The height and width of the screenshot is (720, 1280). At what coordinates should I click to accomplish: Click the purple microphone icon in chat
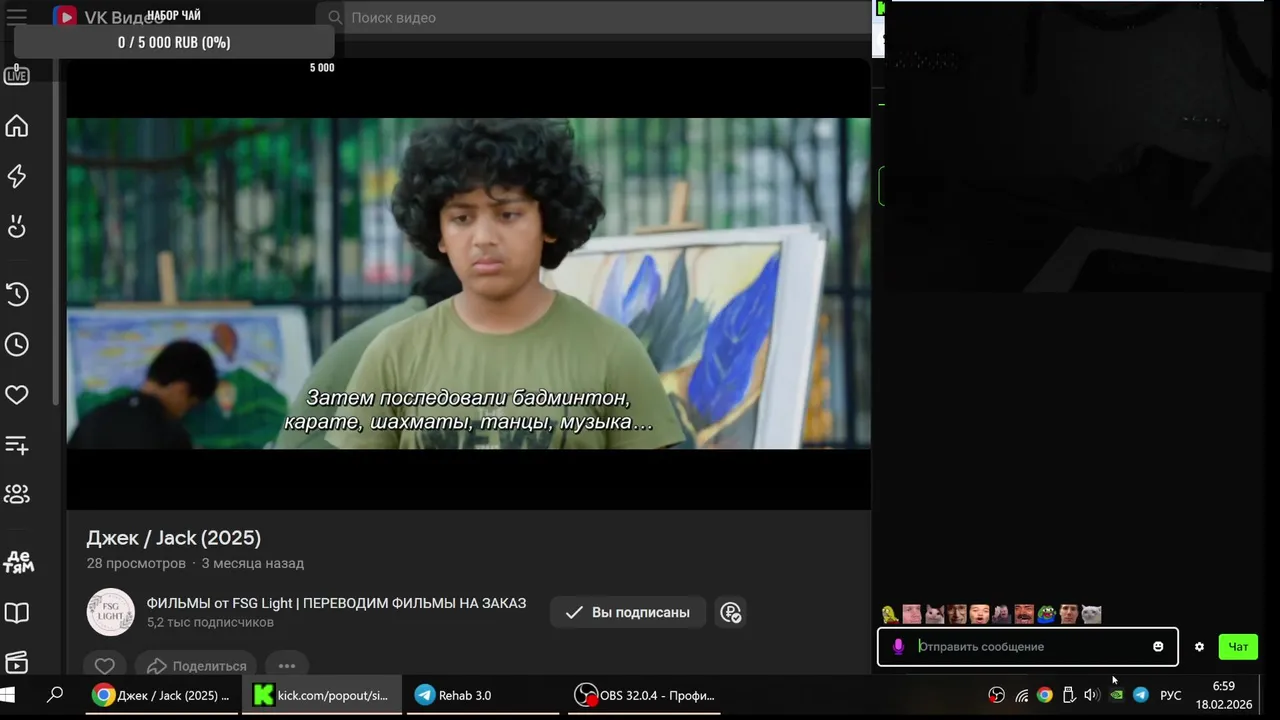click(x=898, y=647)
